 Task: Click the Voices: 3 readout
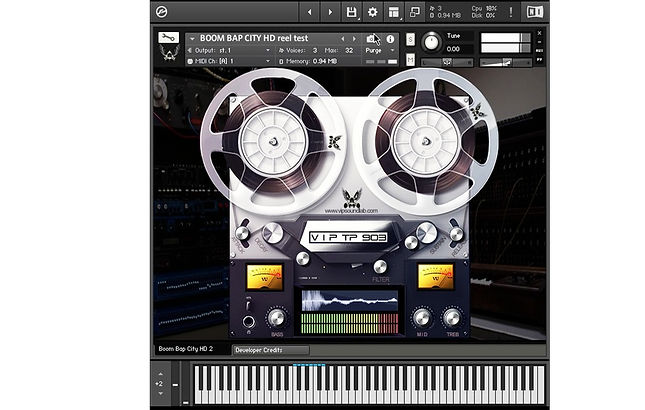click(298, 50)
